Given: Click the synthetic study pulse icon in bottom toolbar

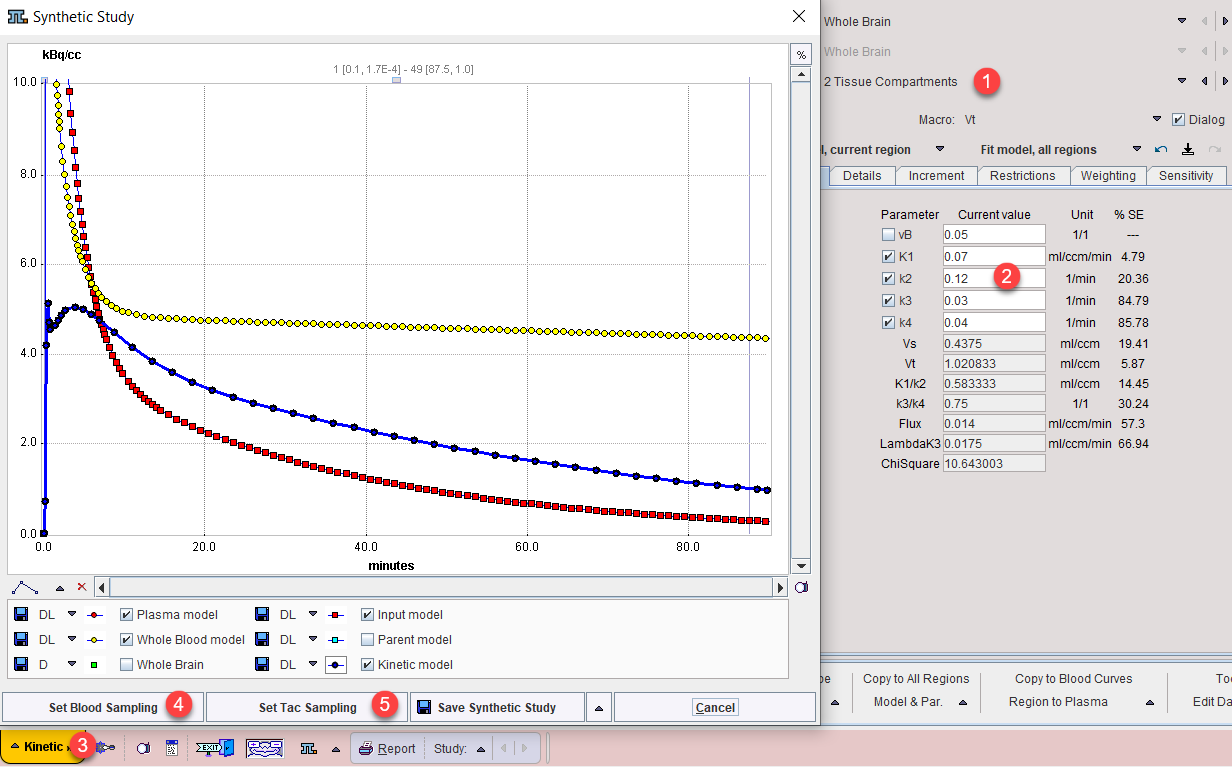Looking at the screenshot, I should [x=309, y=748].
